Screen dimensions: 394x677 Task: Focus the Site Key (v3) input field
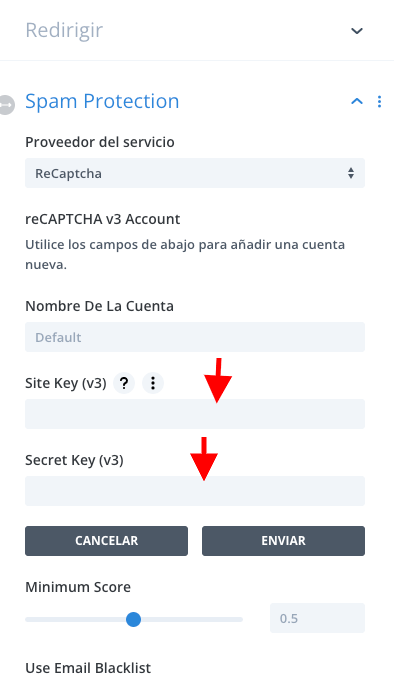tap(195, 414)
